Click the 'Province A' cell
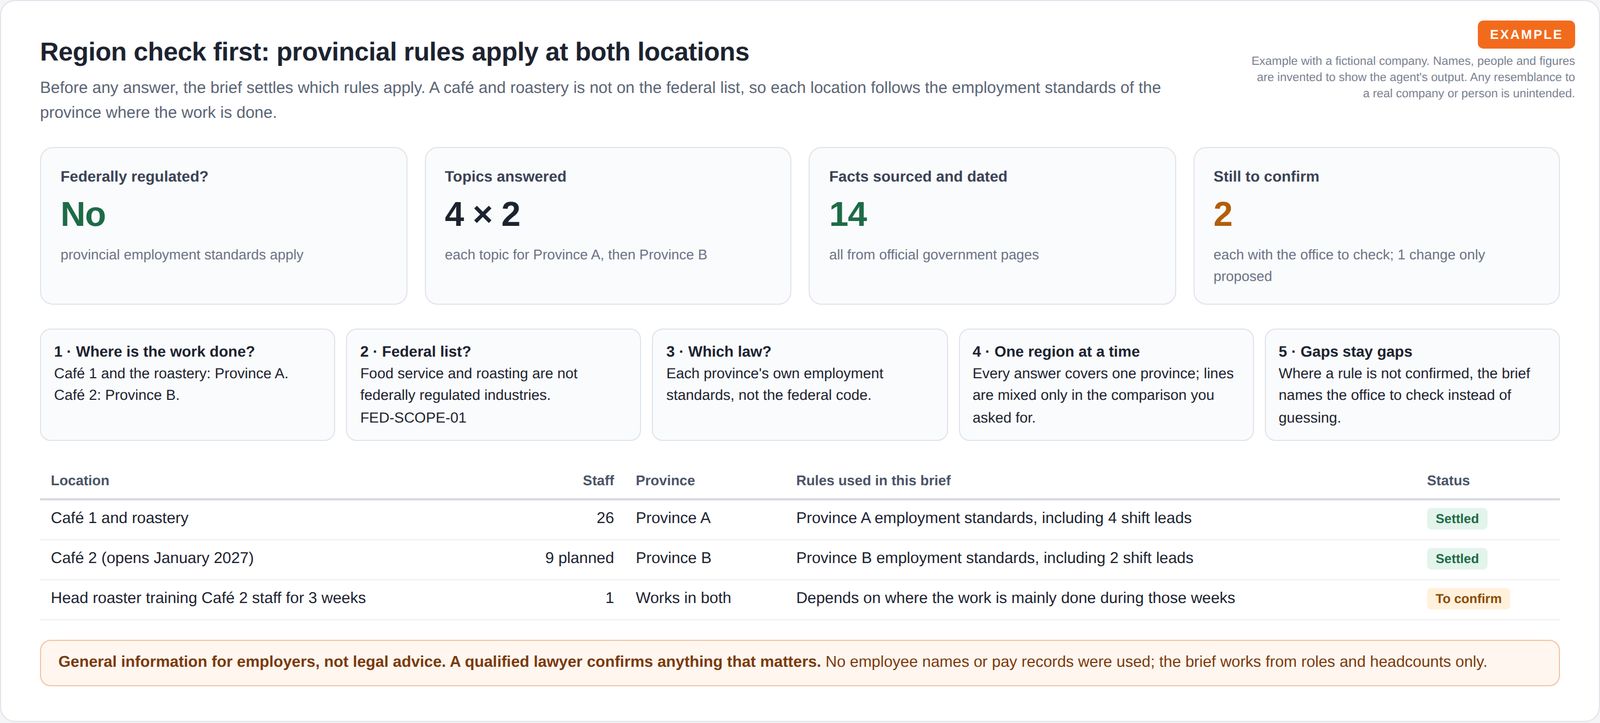Image resolution: width=1600 pixels, height=723 pixels. pos(673,518)
